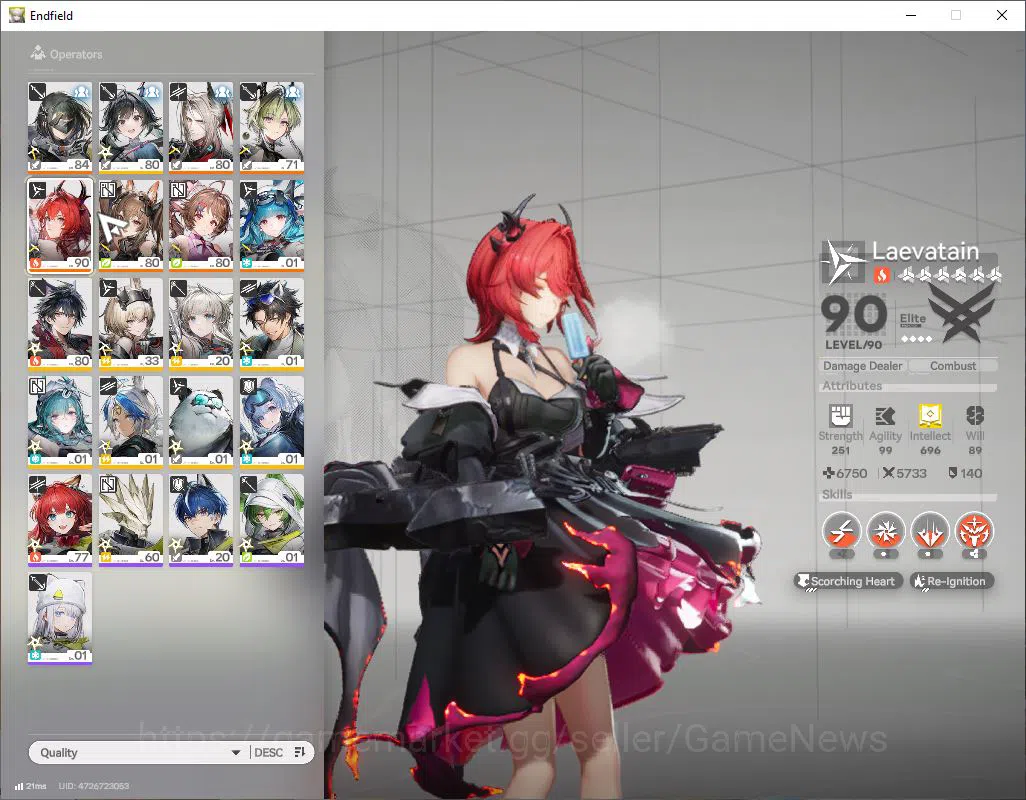Select red-haired cat-ear operator at level 77
Viewport: 1026px width, 800px height.
tap(60, 519)
